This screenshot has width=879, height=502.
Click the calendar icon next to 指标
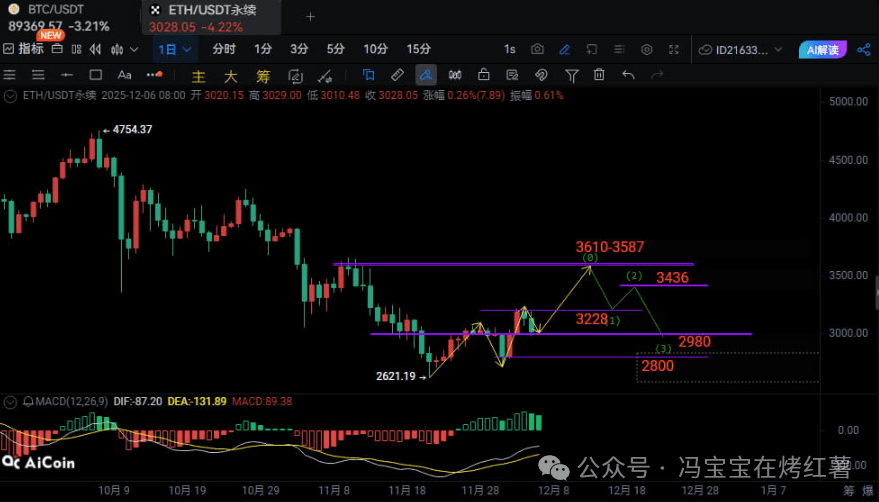[x=57, y=49]
